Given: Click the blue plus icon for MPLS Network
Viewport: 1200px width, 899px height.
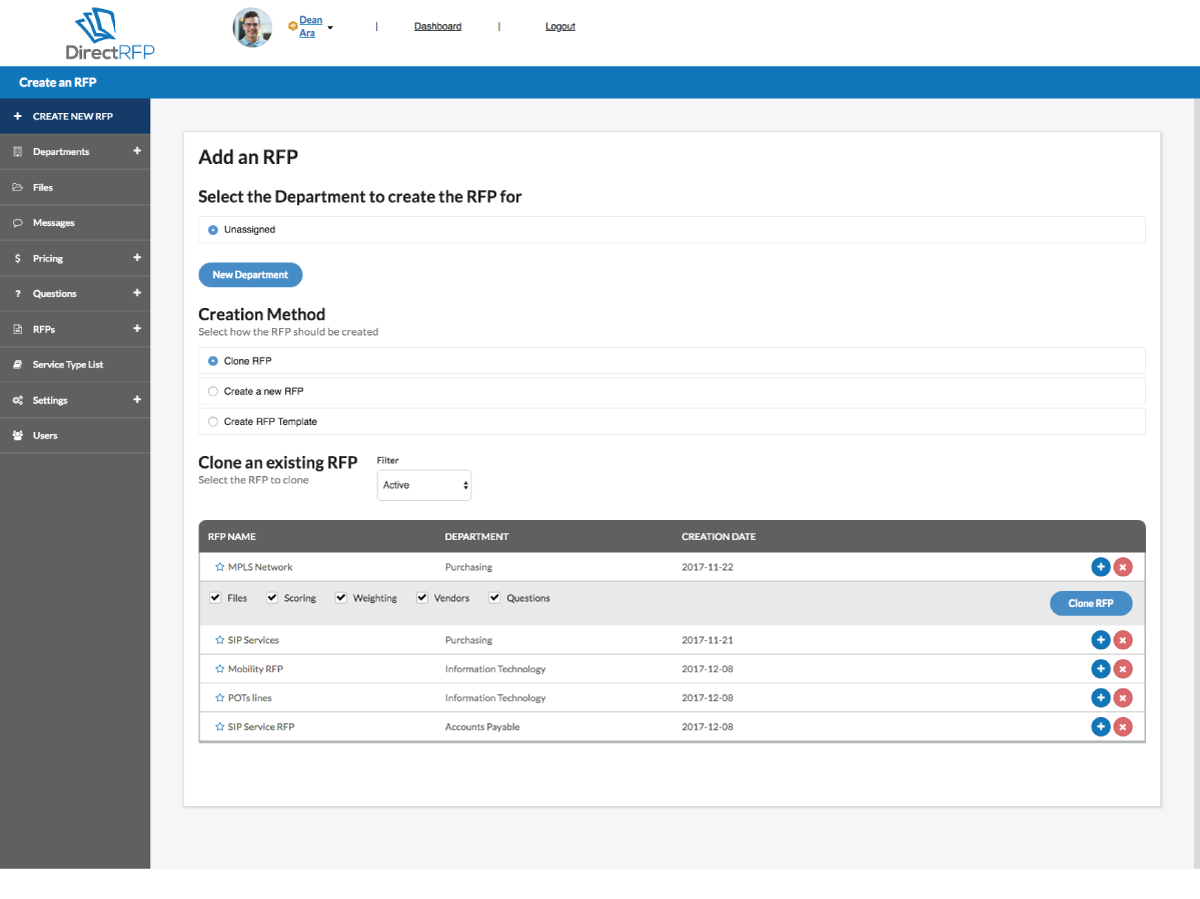Looking at the screenshot, I should click(1100, 567).
